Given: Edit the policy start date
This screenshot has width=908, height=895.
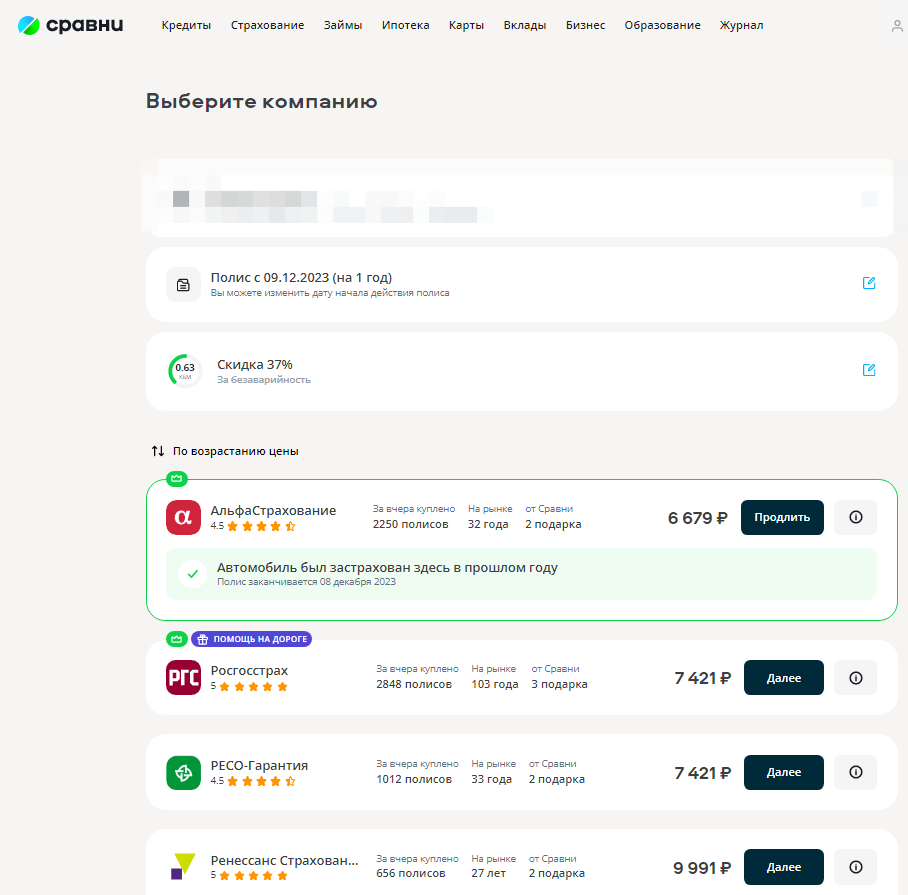Looking at the screenshot, I should (x=869, y=283).
